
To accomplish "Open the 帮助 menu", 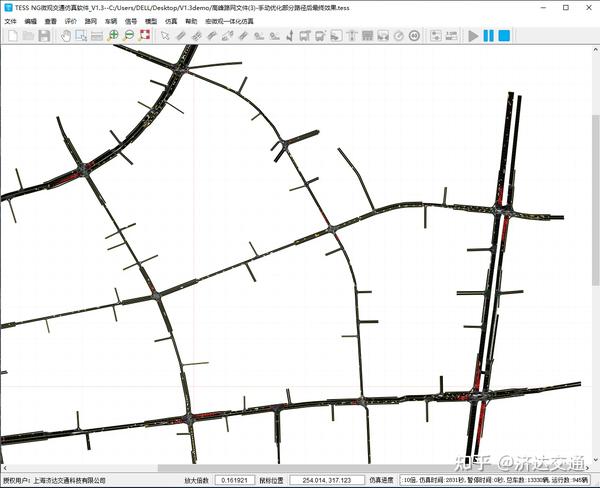I will (x=191, y=20).
